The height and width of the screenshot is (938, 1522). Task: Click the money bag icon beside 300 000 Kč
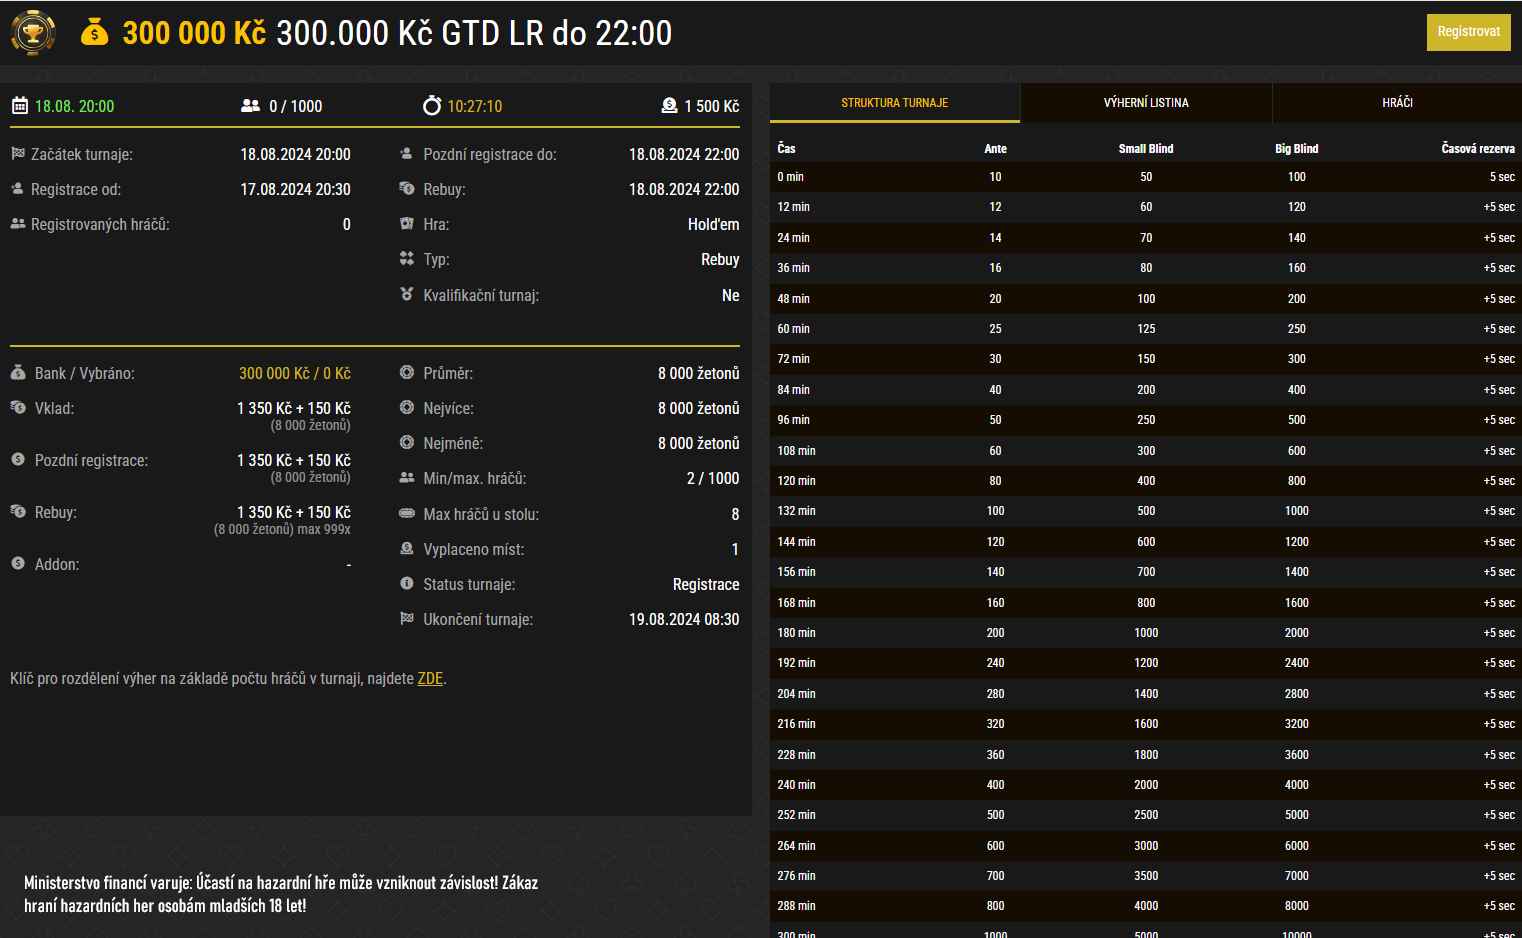(93, 32)
